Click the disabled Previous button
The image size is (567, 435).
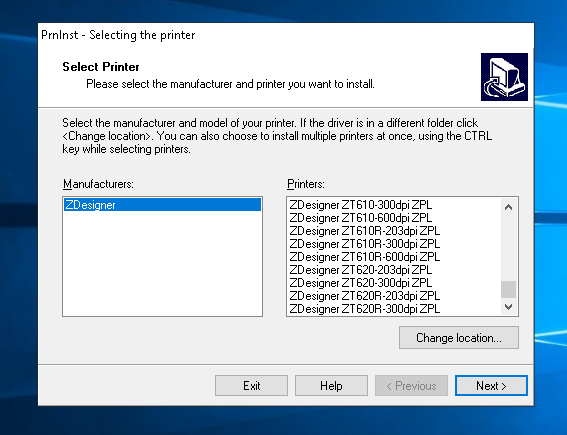[411, 386]
